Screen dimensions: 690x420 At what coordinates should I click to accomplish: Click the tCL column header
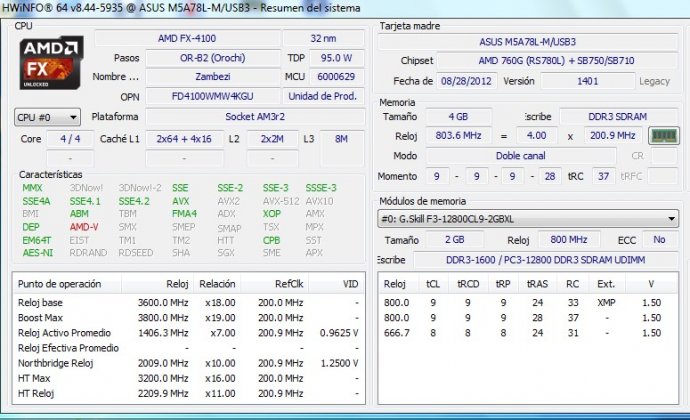433,284
